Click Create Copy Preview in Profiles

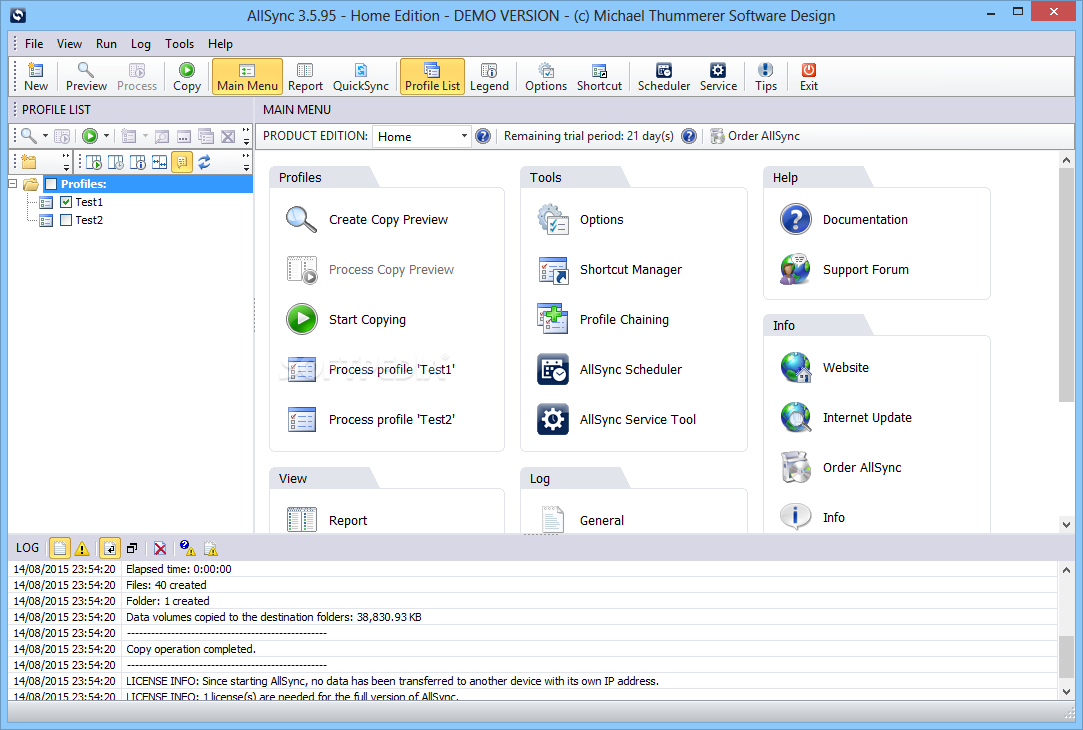click(x=367, y=220)
